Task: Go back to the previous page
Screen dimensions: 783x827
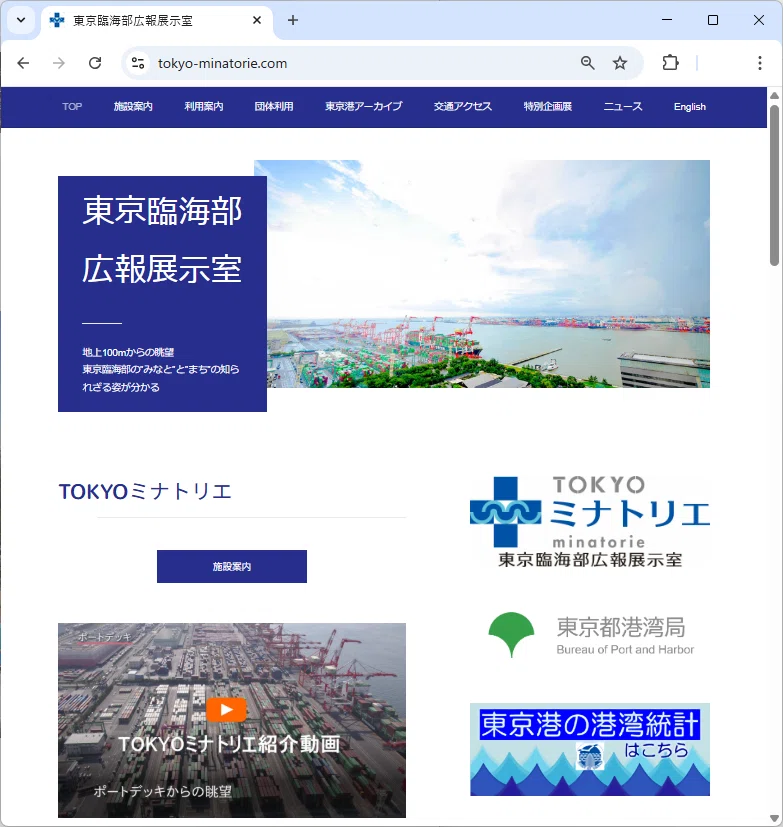Action: point(23,63)
